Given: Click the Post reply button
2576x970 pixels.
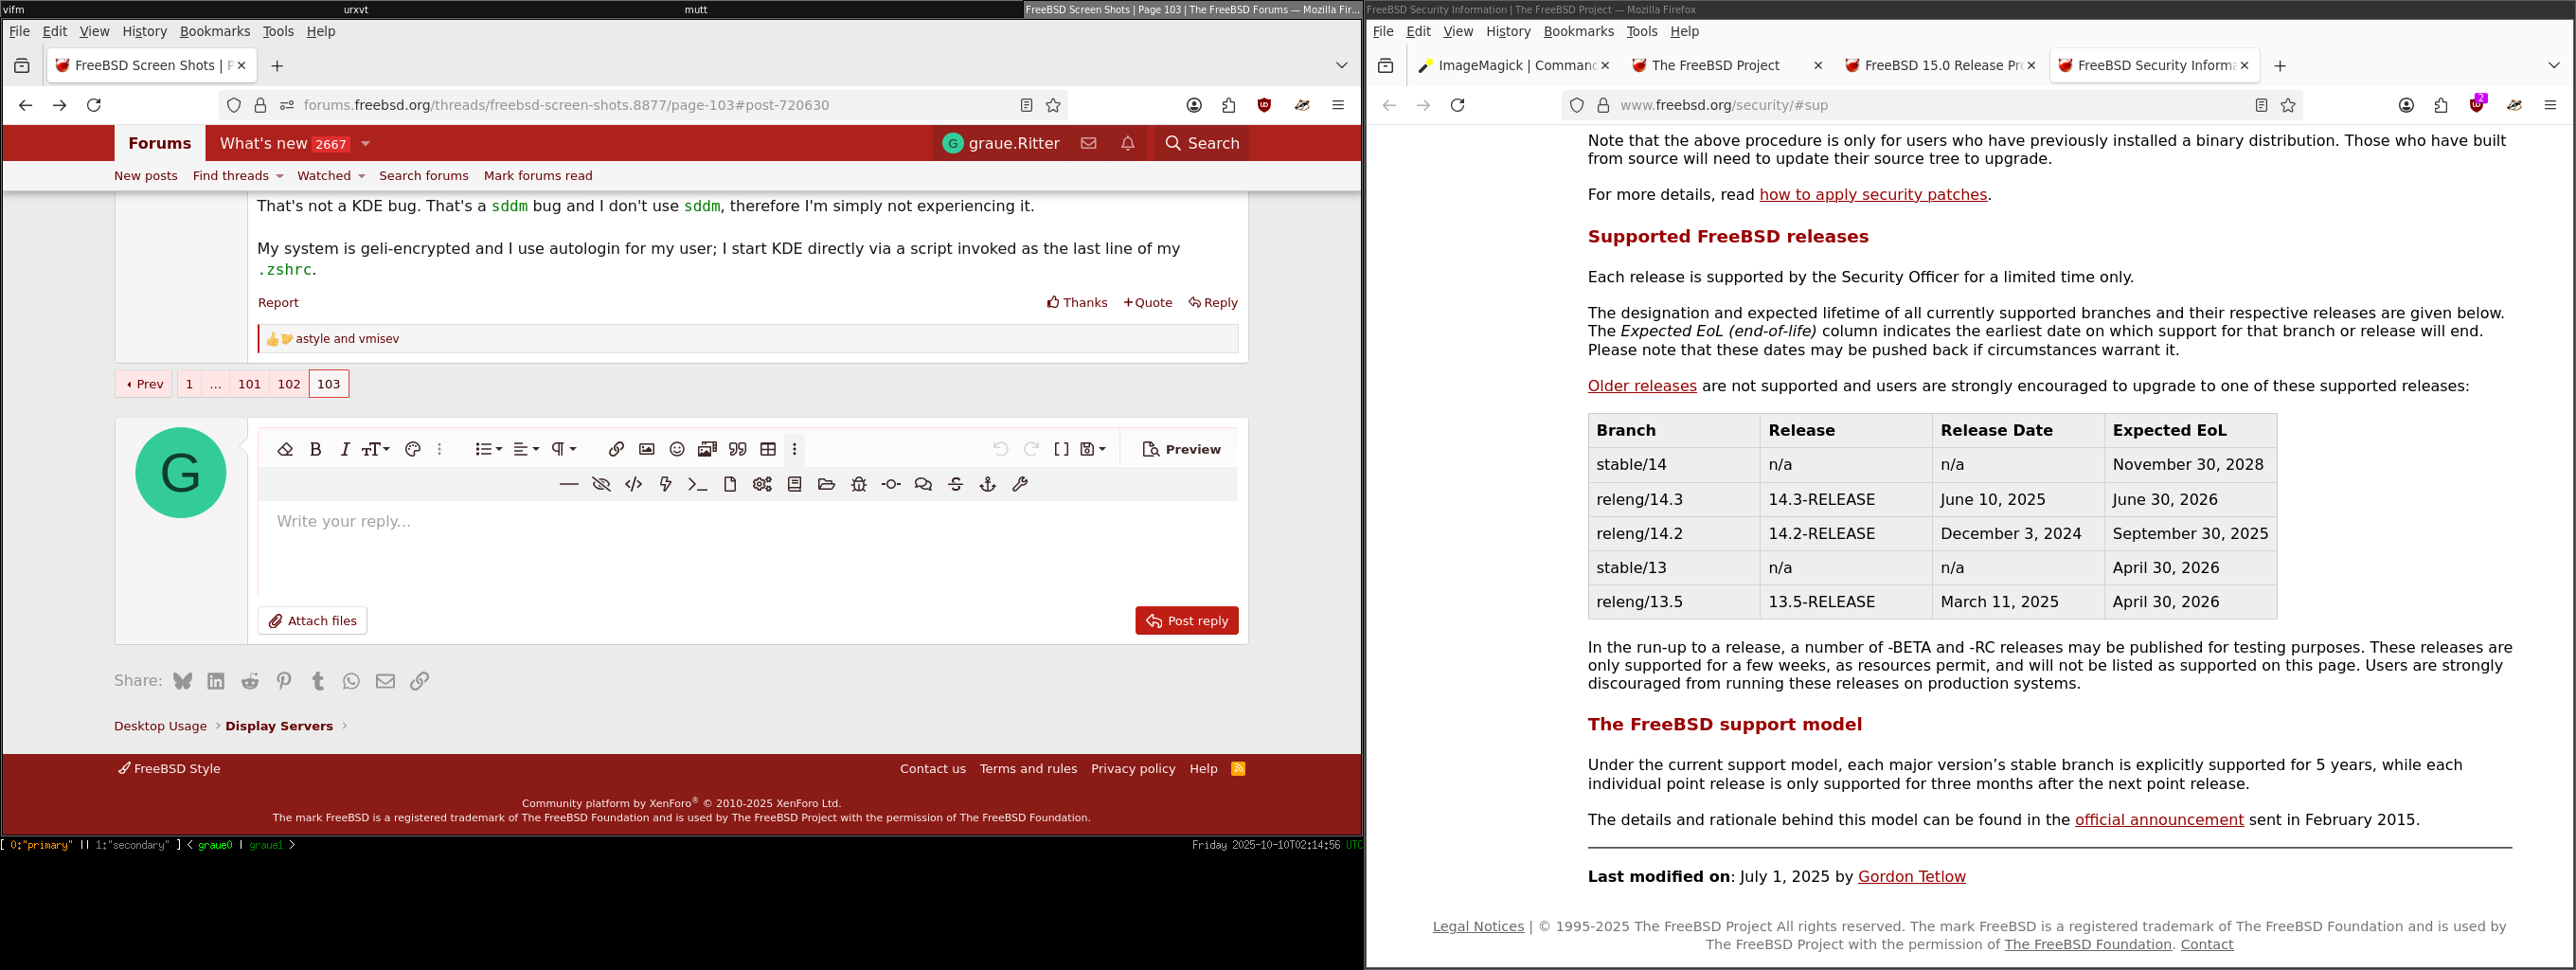Looking at the screenshot, I should (x=1186, y=621).
